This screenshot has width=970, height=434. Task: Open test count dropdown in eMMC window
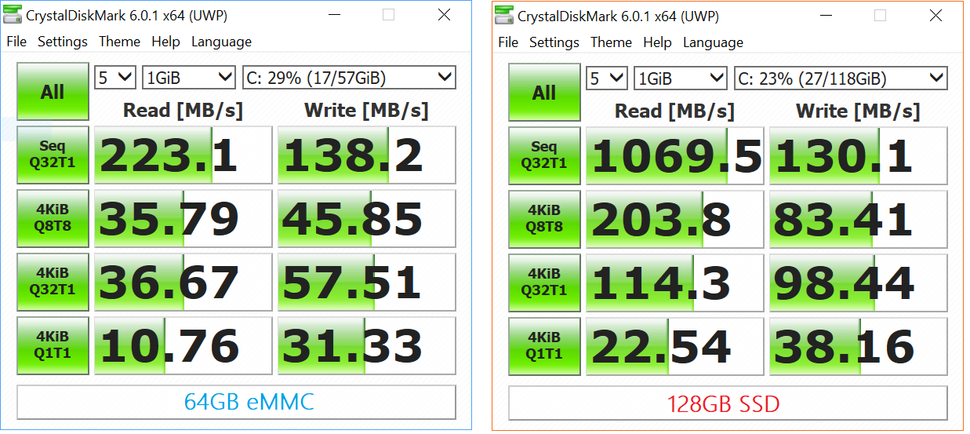115,77
